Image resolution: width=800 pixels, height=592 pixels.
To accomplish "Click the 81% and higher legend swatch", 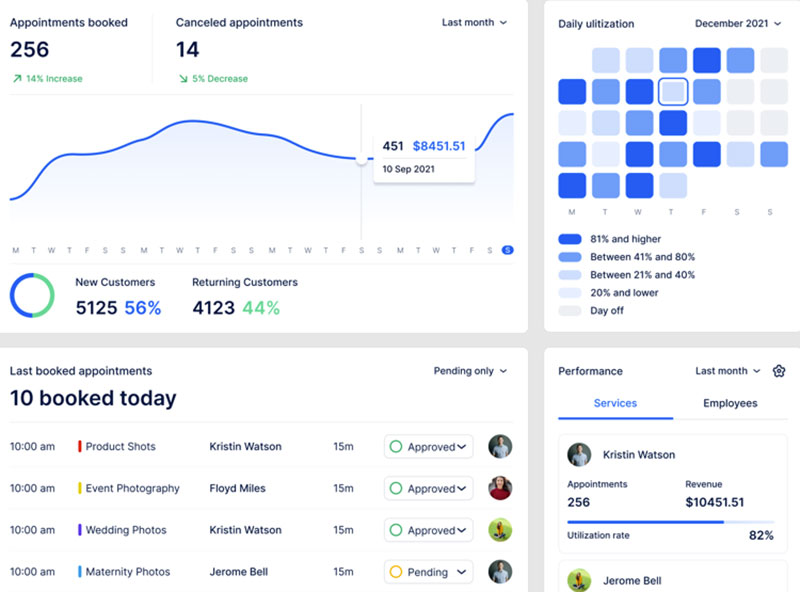I will 570,239.
